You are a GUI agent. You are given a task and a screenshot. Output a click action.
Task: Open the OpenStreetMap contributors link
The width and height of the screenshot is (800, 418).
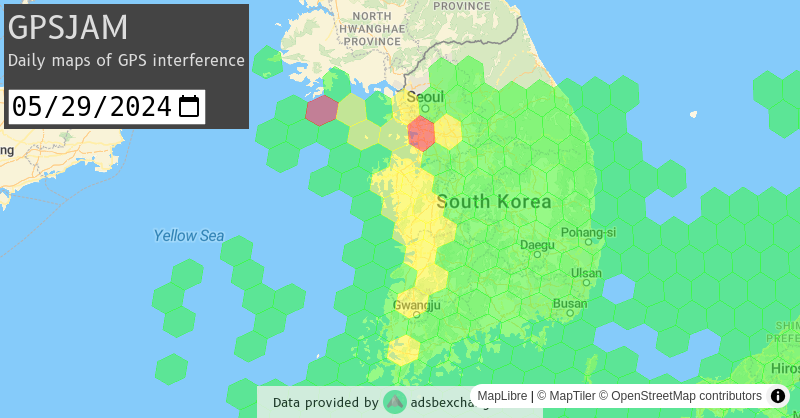point(680,396)
